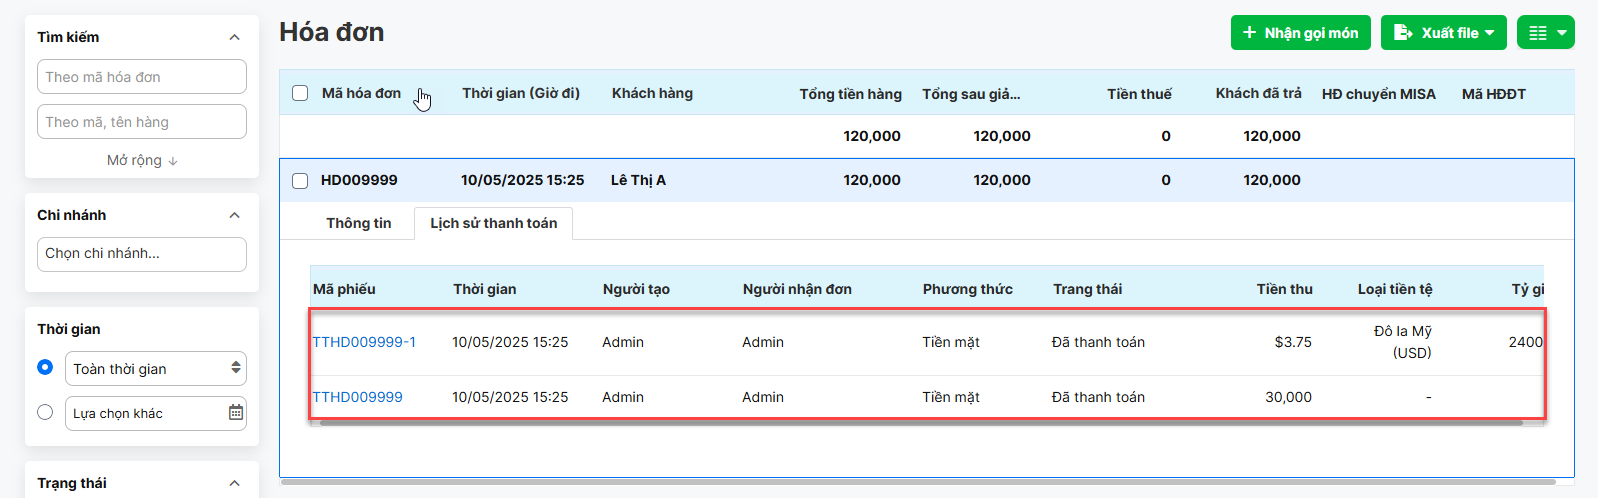The image size is (1598, 498).
Task: Click the down arrow next to Mở rộng
Action: (173, 161)
